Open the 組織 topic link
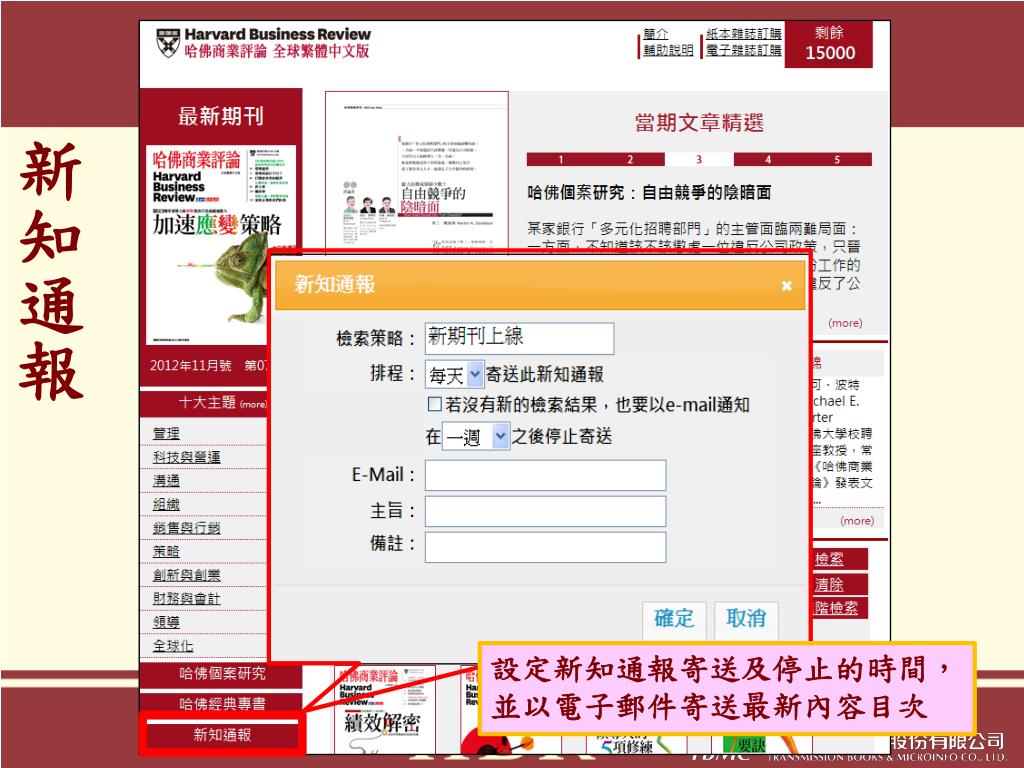Viewport: 1024px width, 768px height. (x=166, y=504)
